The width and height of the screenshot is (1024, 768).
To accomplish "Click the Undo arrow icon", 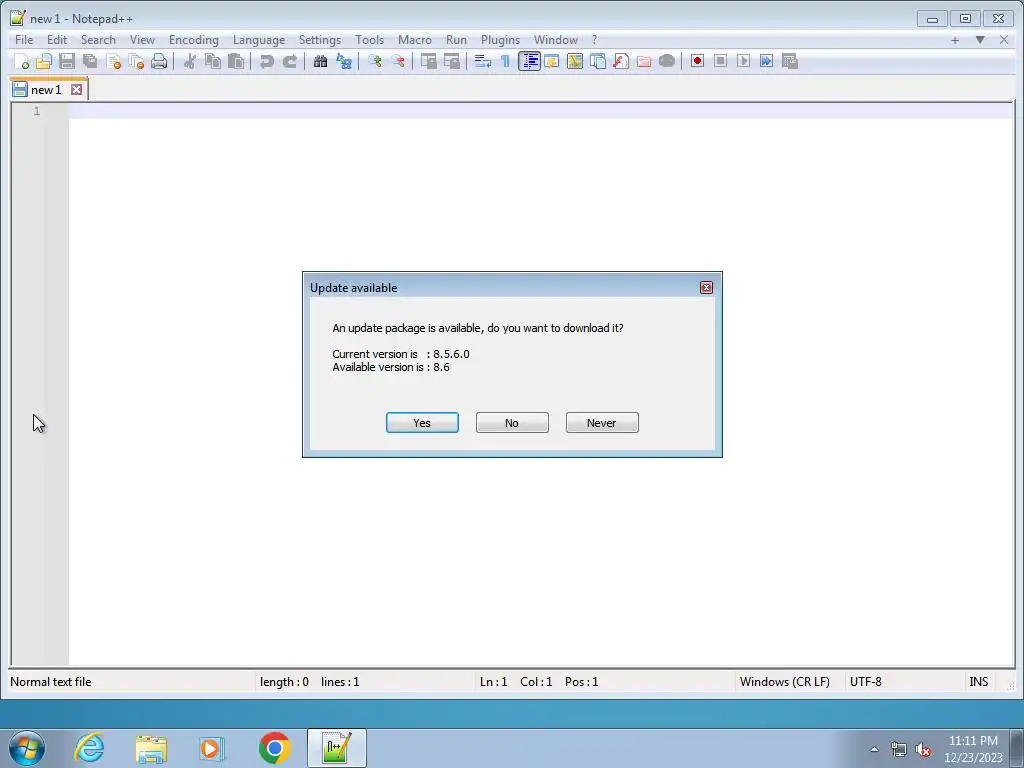I will [266, 61].
